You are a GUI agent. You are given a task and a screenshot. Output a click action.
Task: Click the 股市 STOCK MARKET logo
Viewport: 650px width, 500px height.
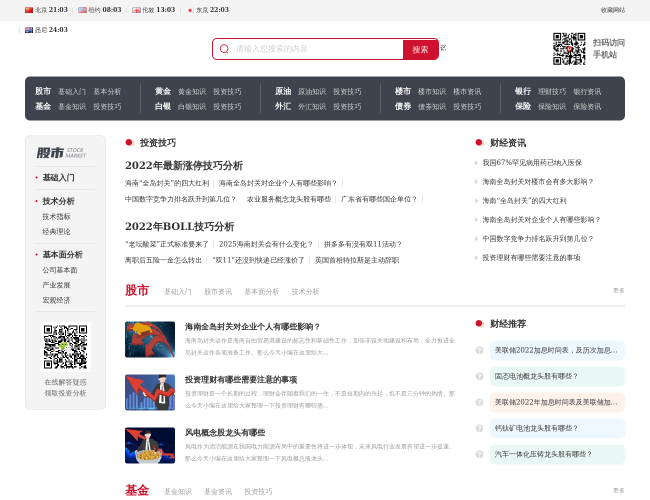click(61, 153)
